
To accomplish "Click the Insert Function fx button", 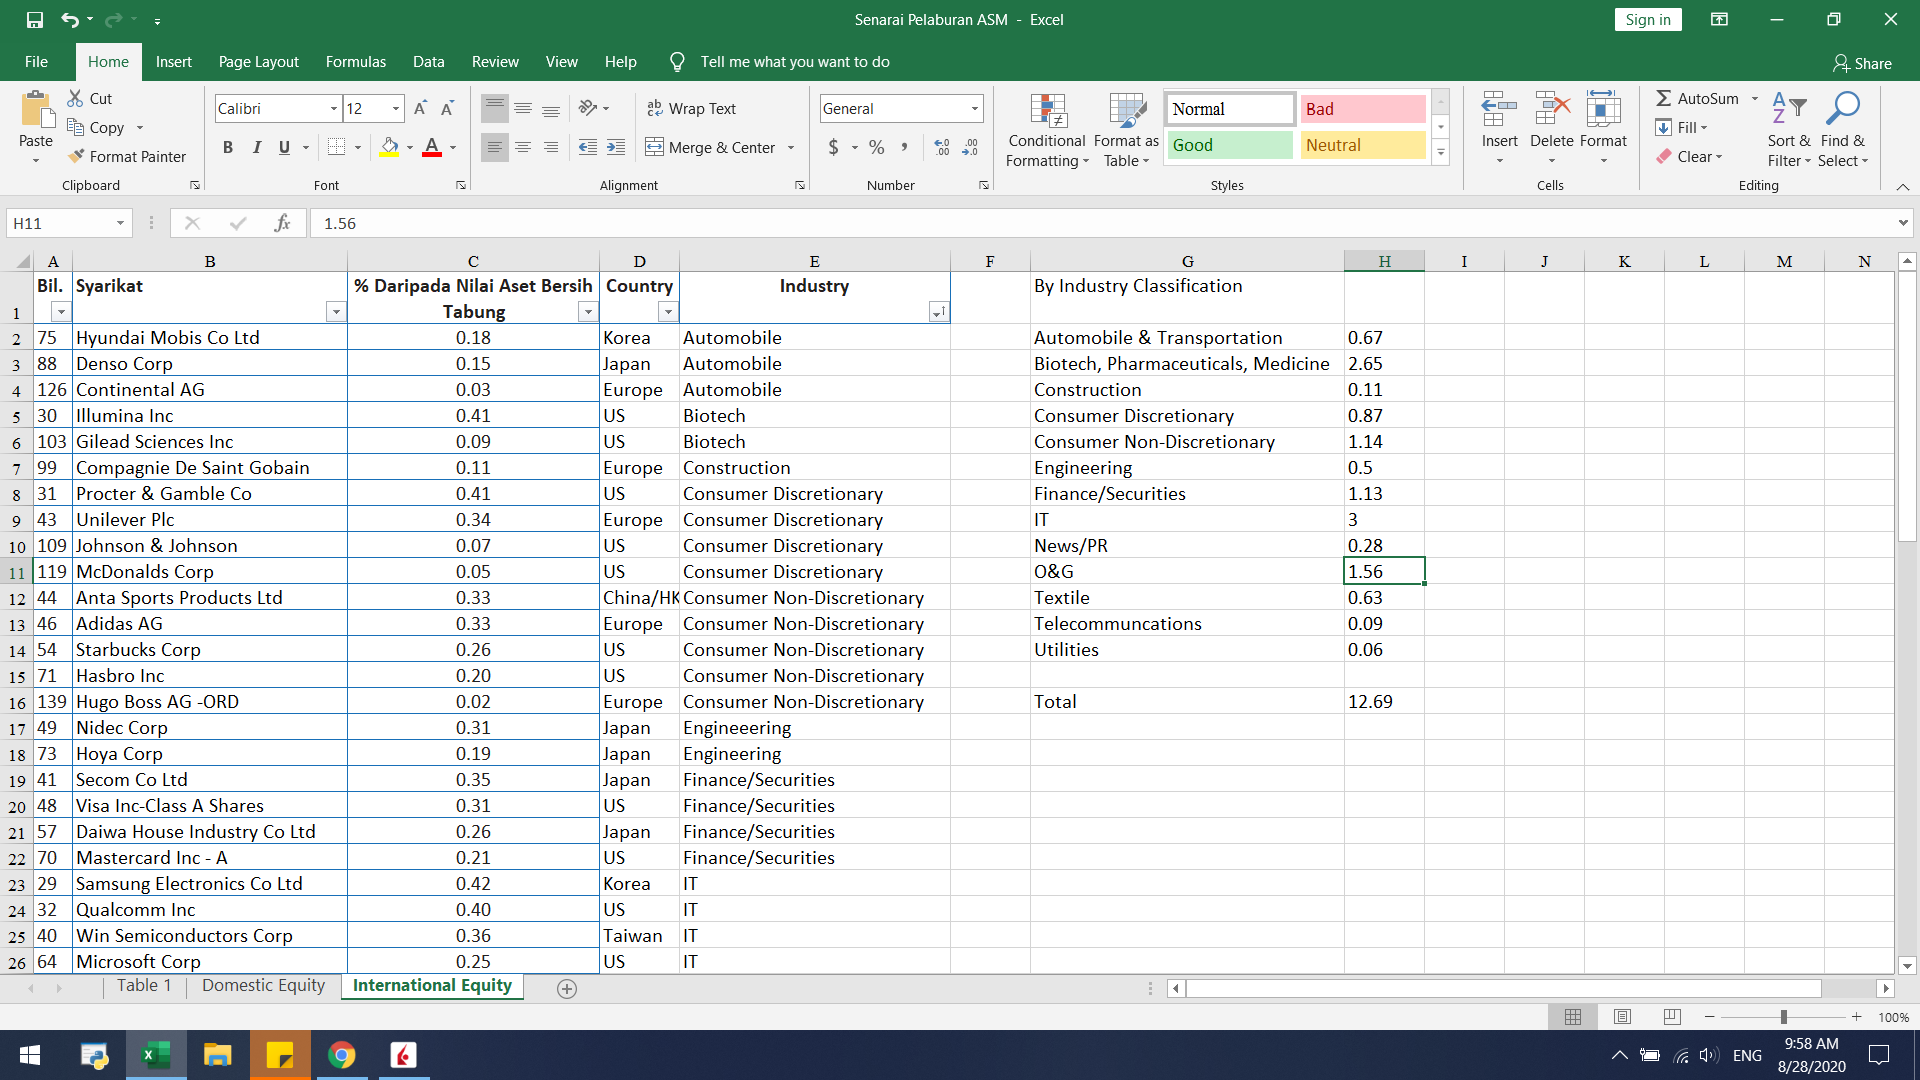I will [x=283, y=223].
